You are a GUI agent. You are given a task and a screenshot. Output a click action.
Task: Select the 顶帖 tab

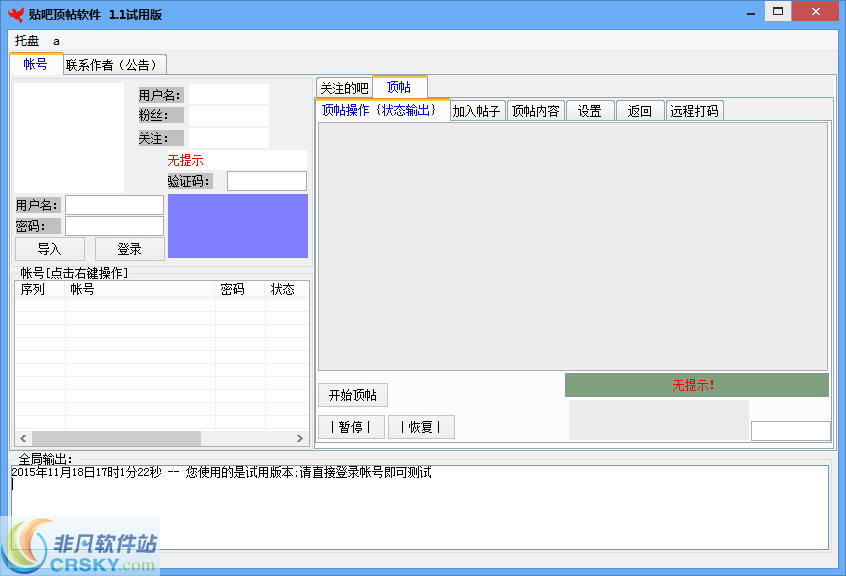tap(399, 87)
